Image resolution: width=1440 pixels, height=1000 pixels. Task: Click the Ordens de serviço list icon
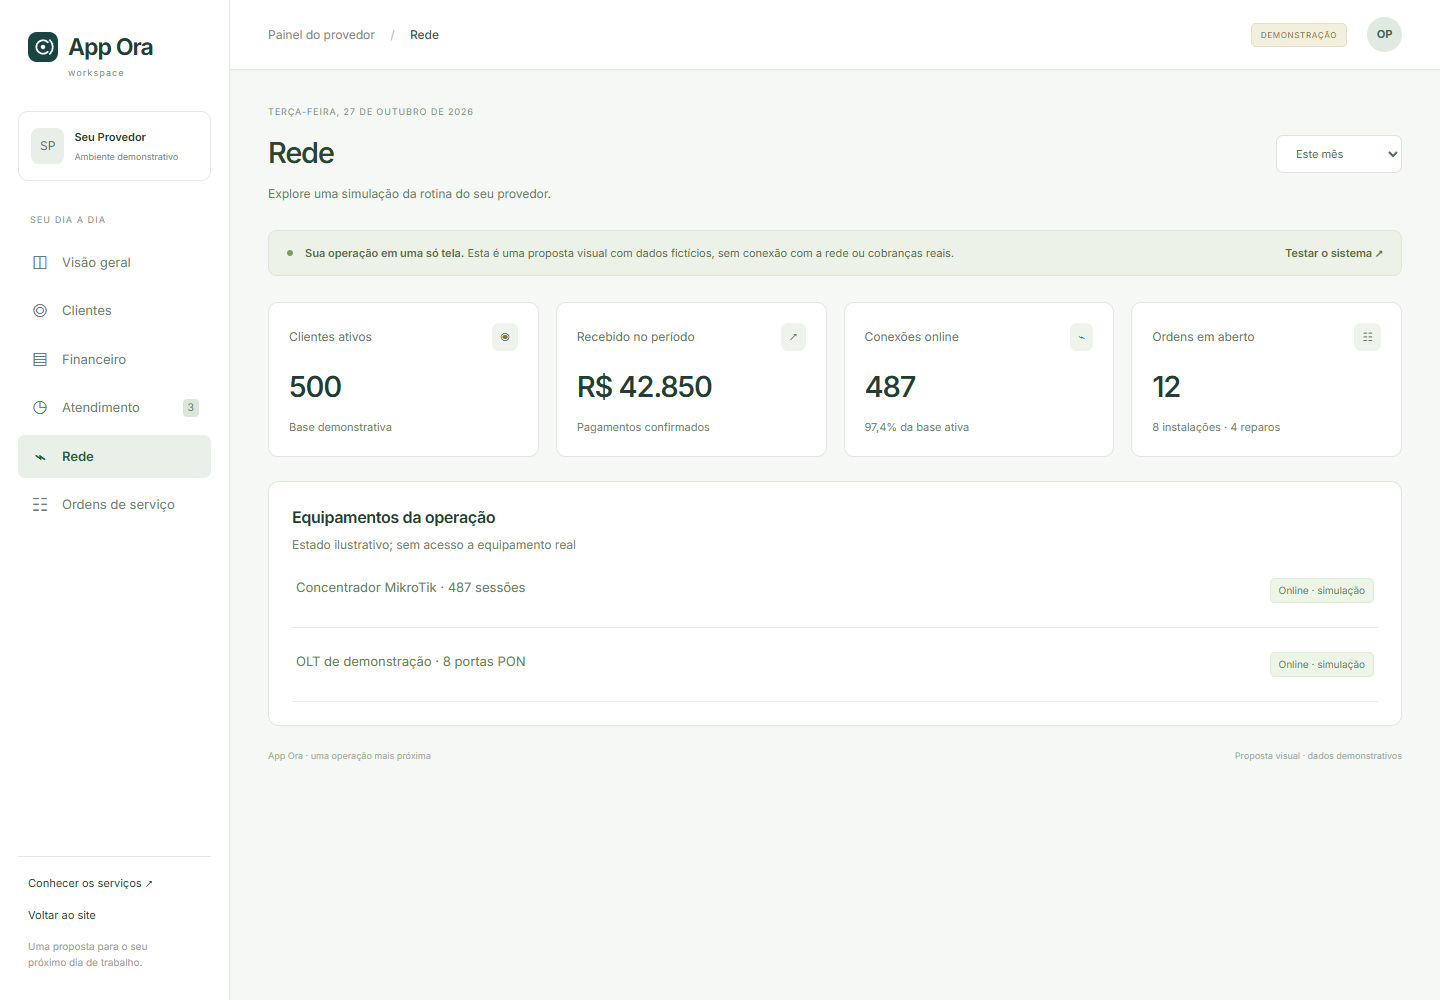(40, 505)
